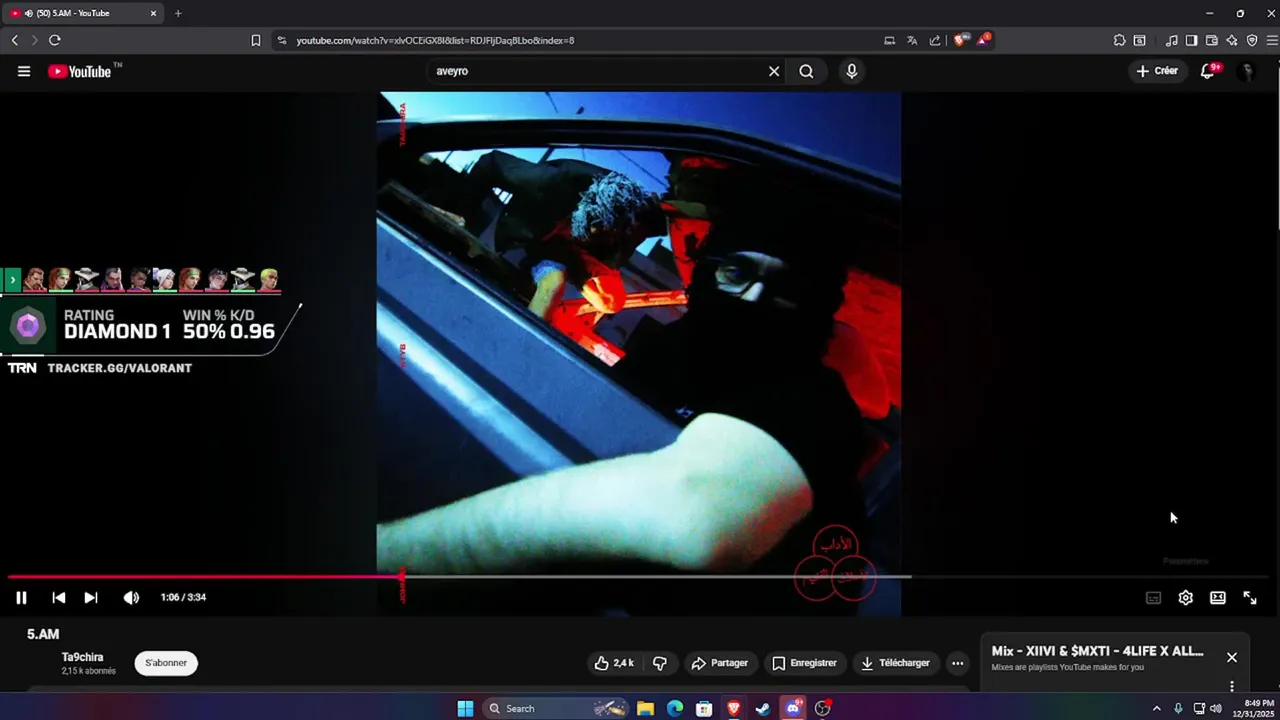Open File Explorer from taskbar
Viewport: 1280px width, 720px height.
[645, 708]
